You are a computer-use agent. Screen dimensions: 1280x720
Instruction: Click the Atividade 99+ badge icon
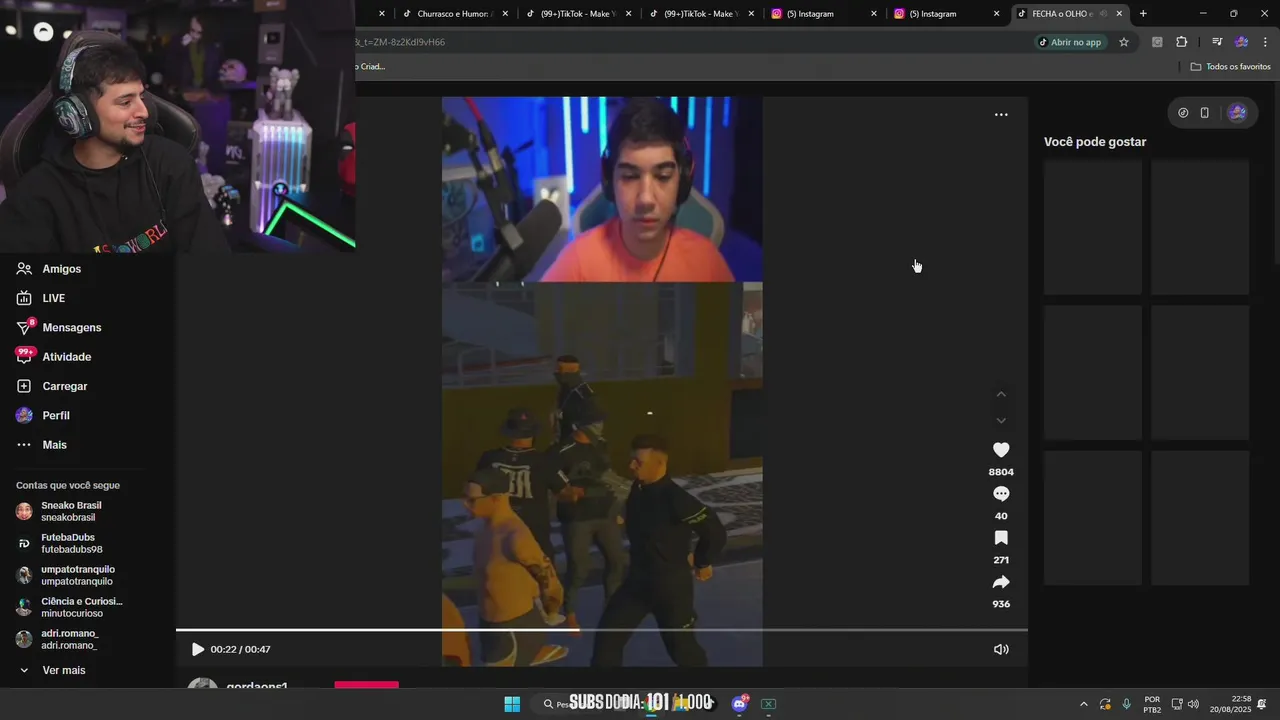[25, 356]
